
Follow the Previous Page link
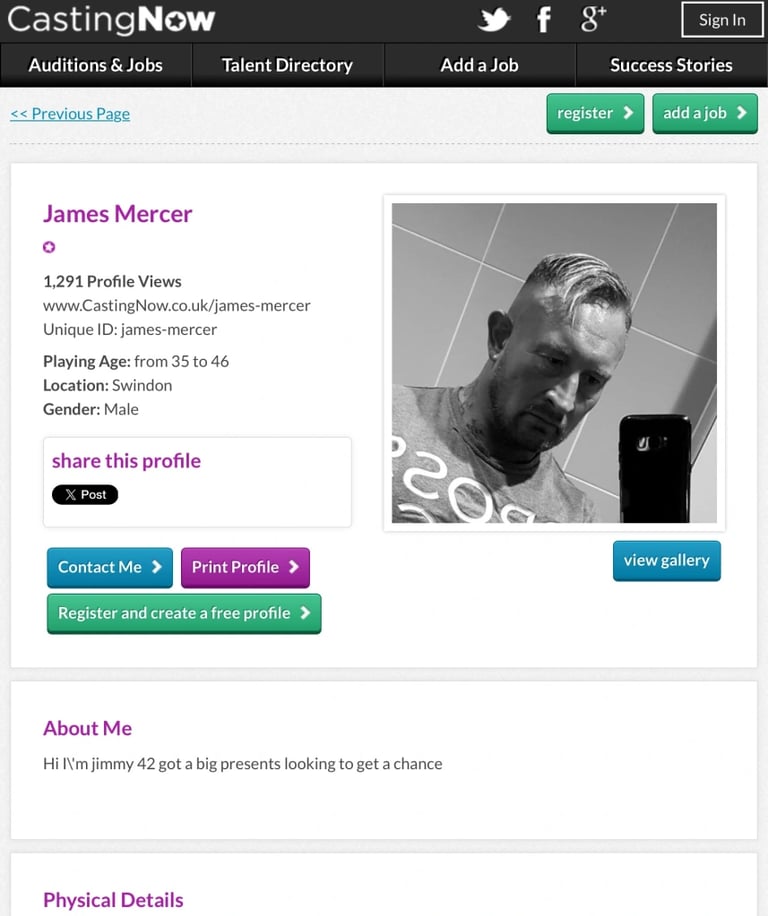point(70,113)
